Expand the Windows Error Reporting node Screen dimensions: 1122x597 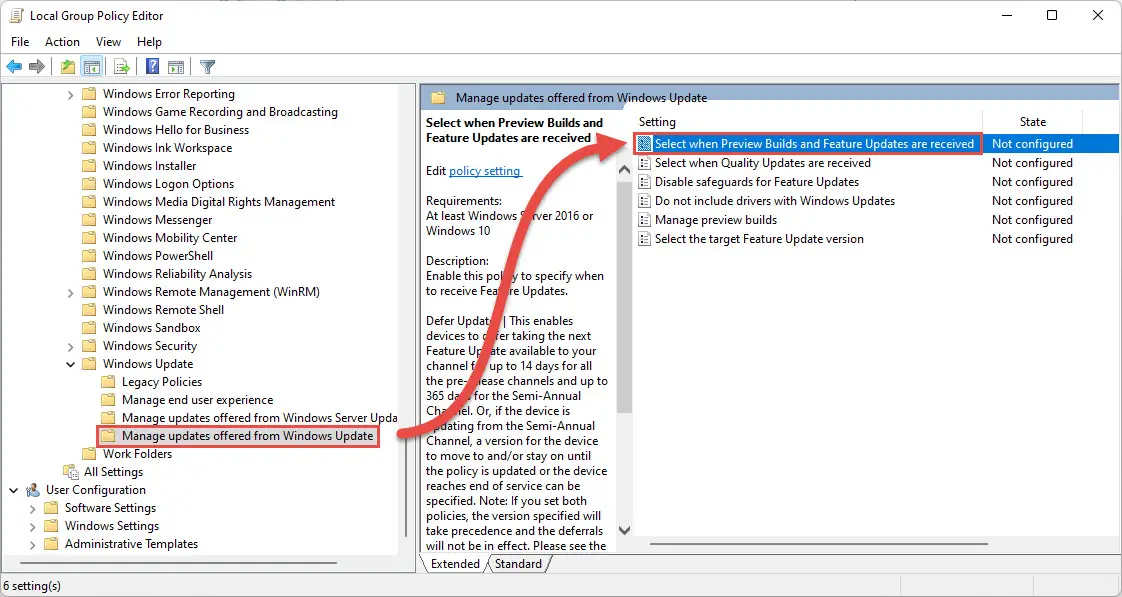pyautogui.click(x=70, y=94)
